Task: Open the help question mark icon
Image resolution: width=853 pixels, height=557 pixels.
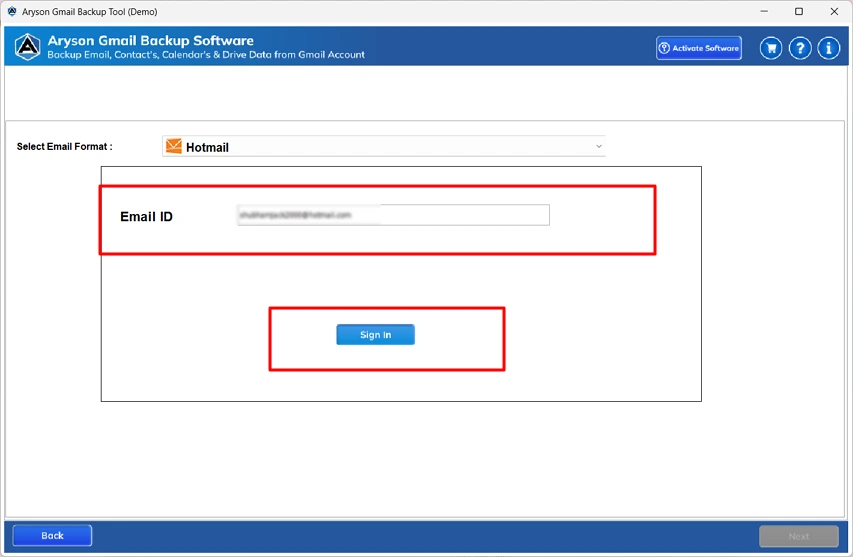Action: pos(800,48)
